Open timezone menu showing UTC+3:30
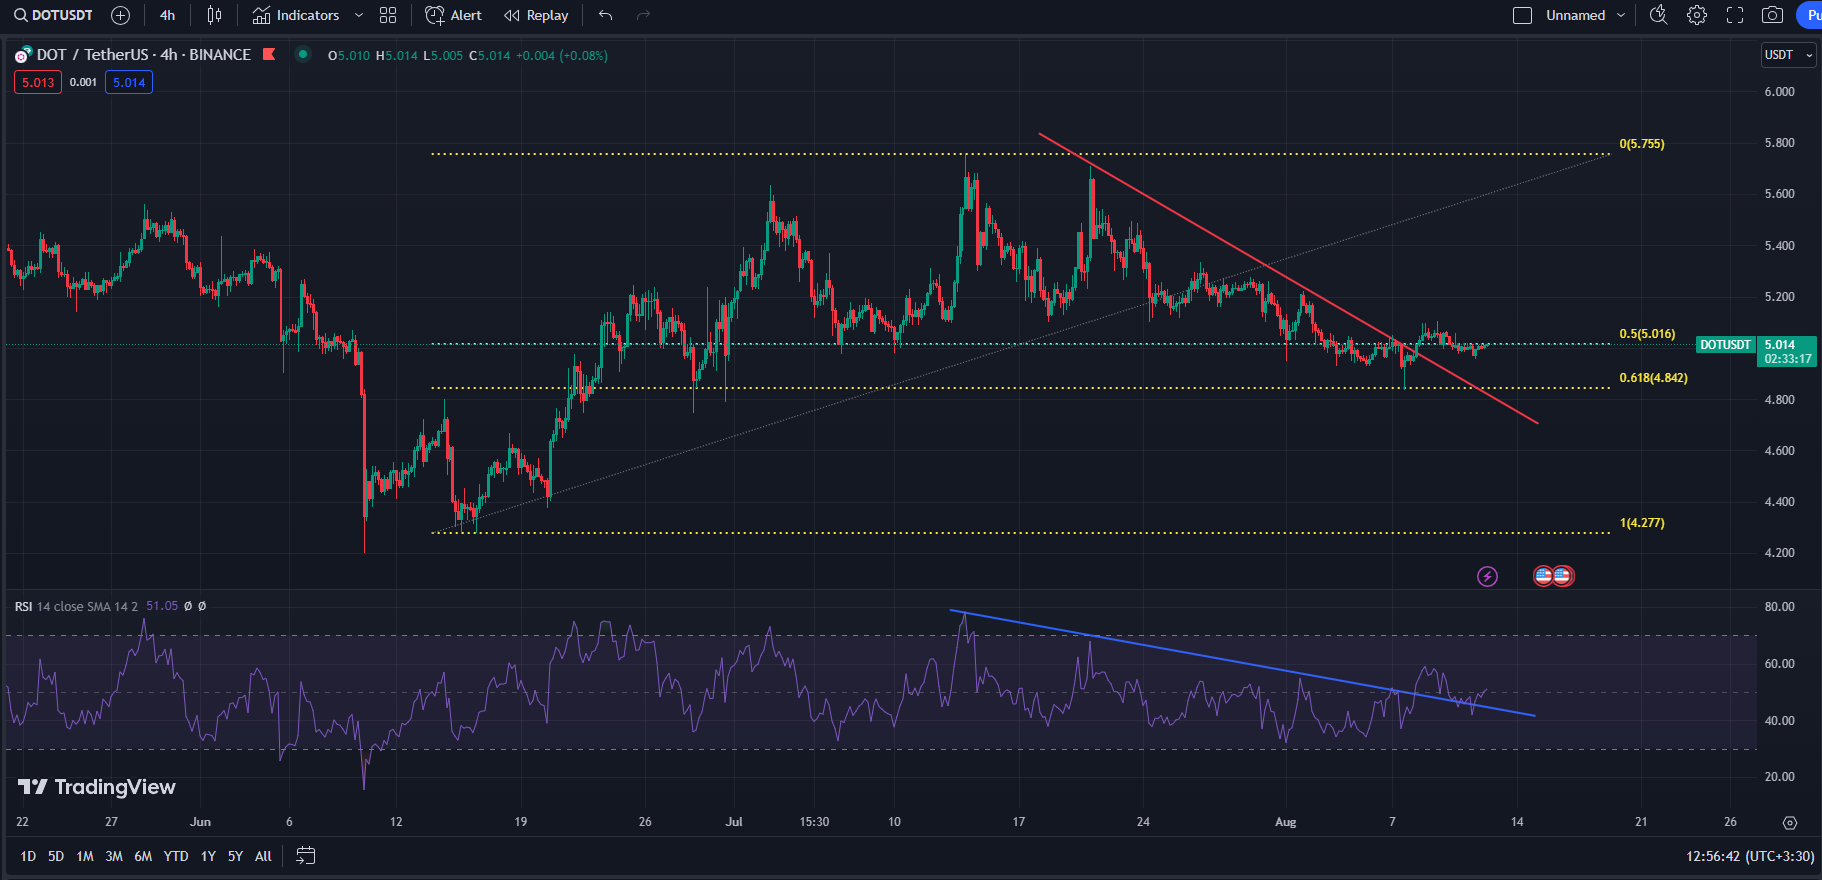Viewport: 1822px width, 880px height. pos(1750,856)
